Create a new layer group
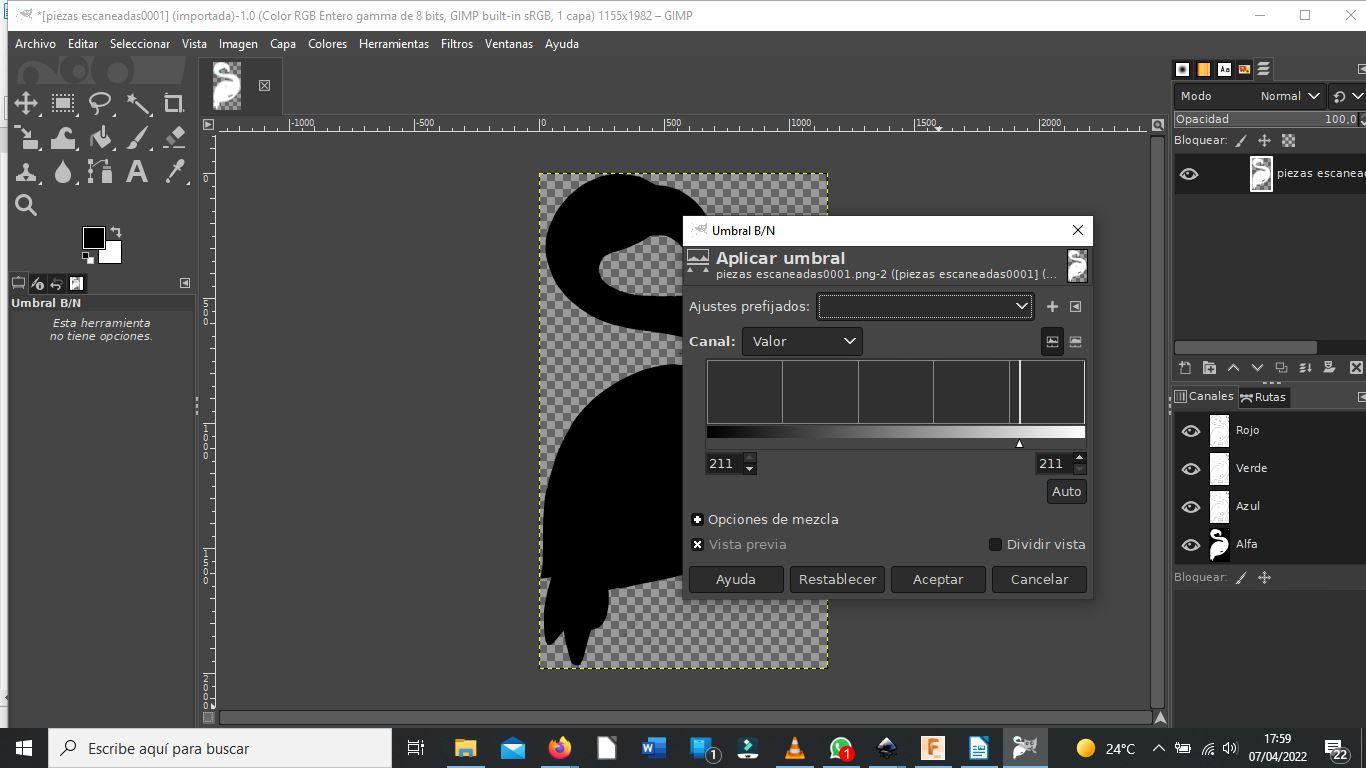This screenshot has height=768, width=1366. point(1209,368)
